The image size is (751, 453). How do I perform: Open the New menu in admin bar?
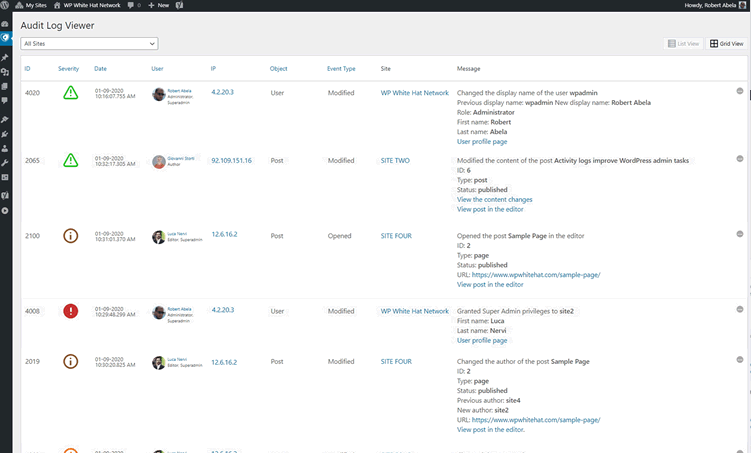tap(158, 5)
